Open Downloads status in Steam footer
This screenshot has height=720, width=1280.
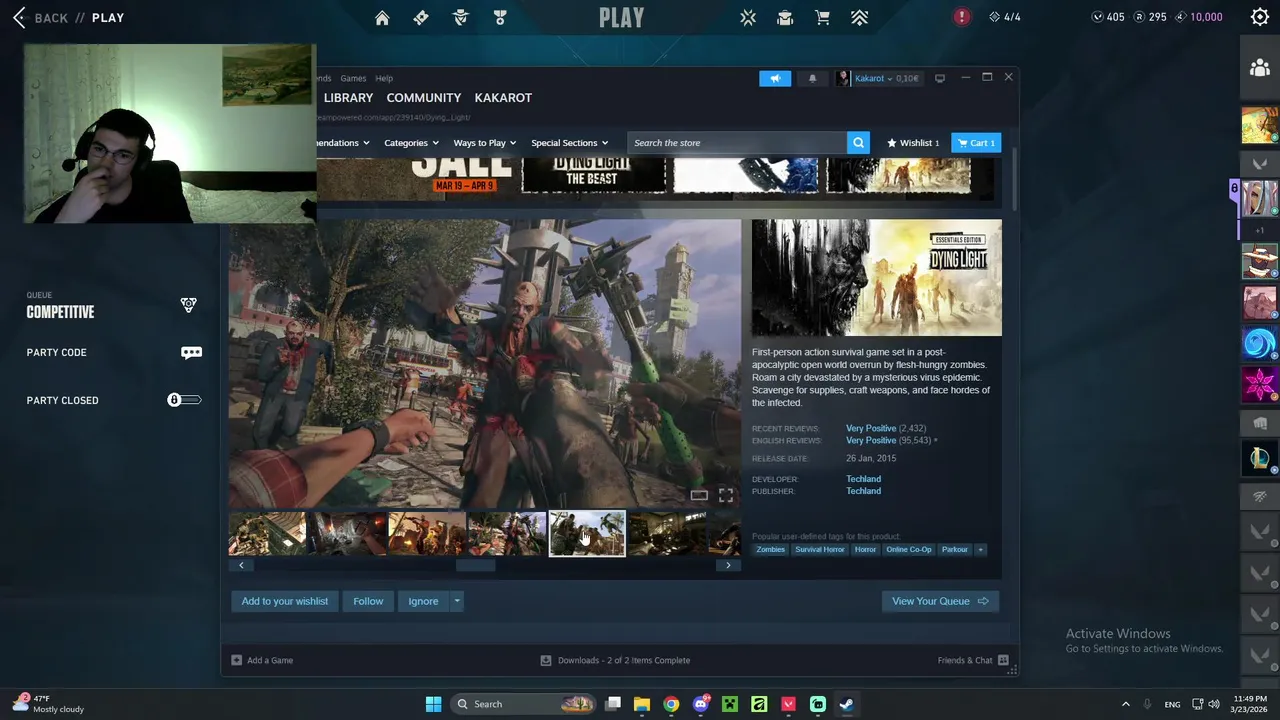click(615, 660)
